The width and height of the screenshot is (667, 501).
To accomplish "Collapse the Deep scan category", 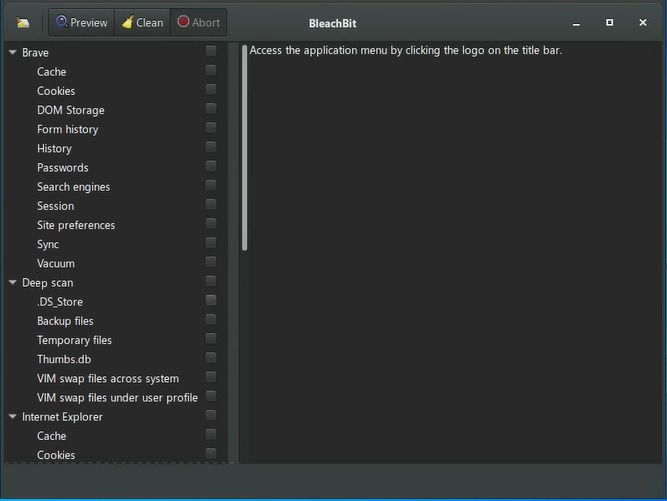I will pos(13,282).
